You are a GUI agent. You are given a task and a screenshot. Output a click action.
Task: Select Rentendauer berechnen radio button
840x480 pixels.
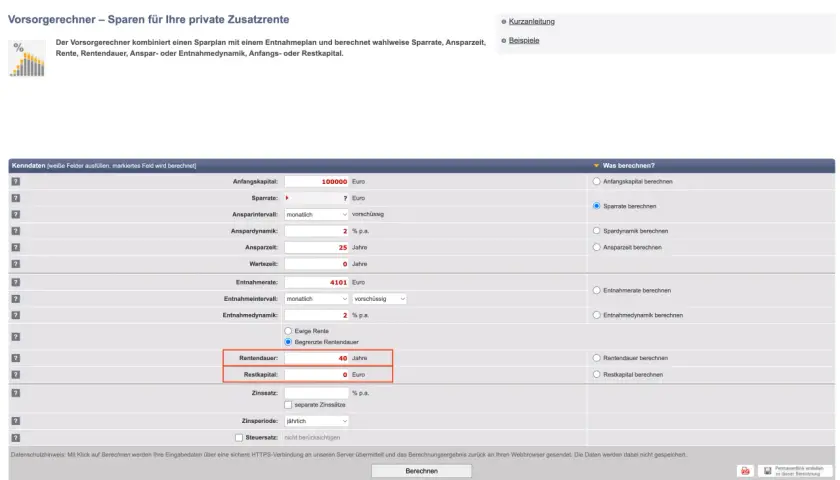pos(596,358)
